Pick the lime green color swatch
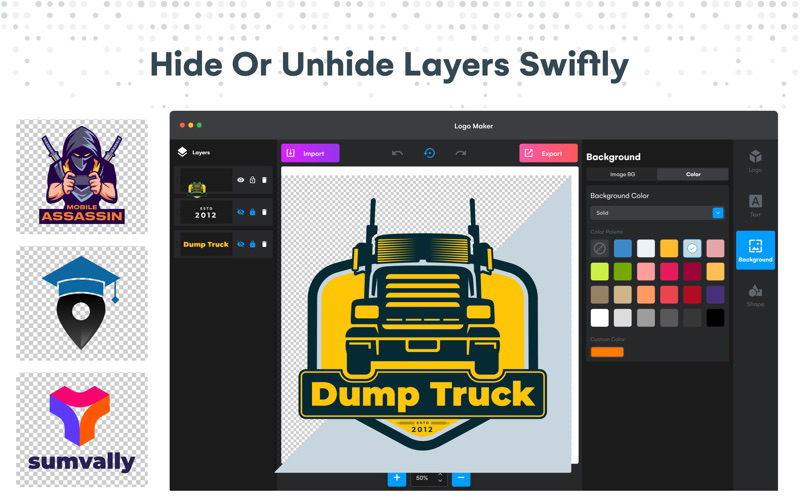Screen dimensions: 800x500 pos(599,271)
